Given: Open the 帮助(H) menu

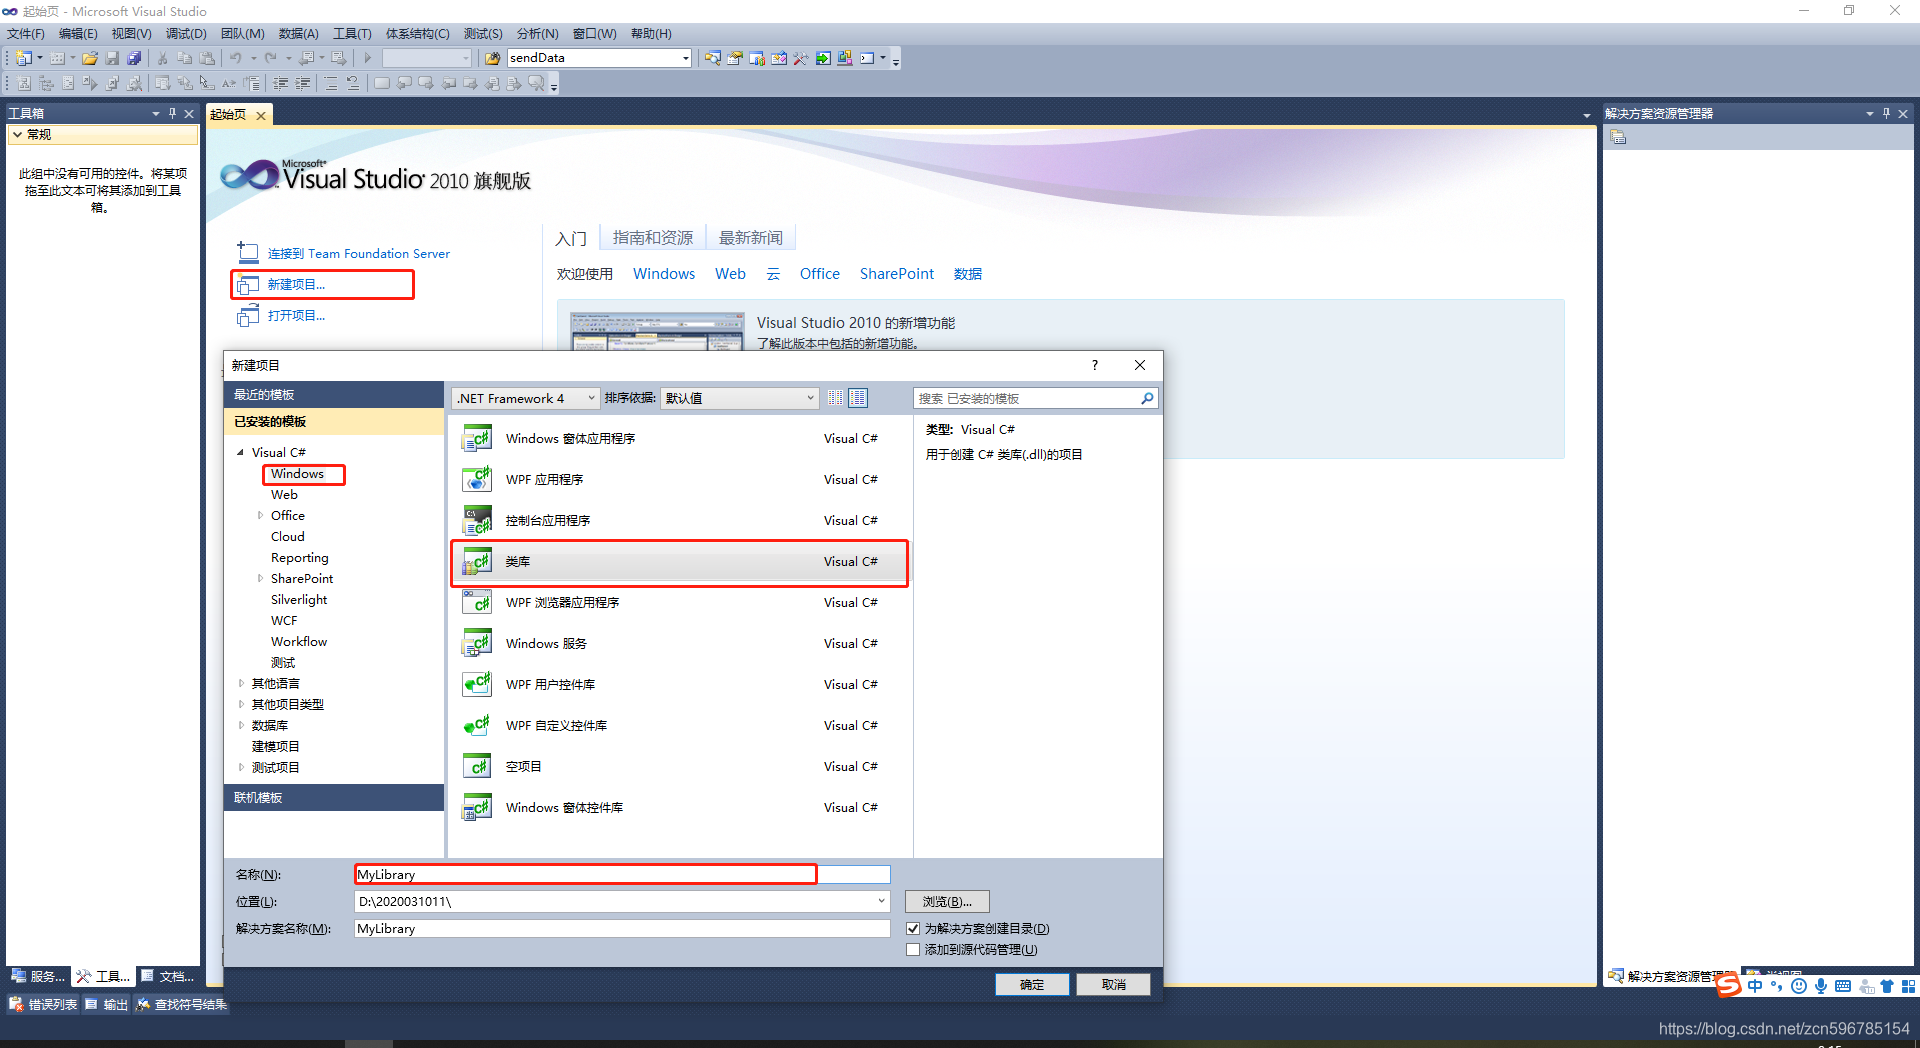Looking at the screenshot, I should (651, 34).
